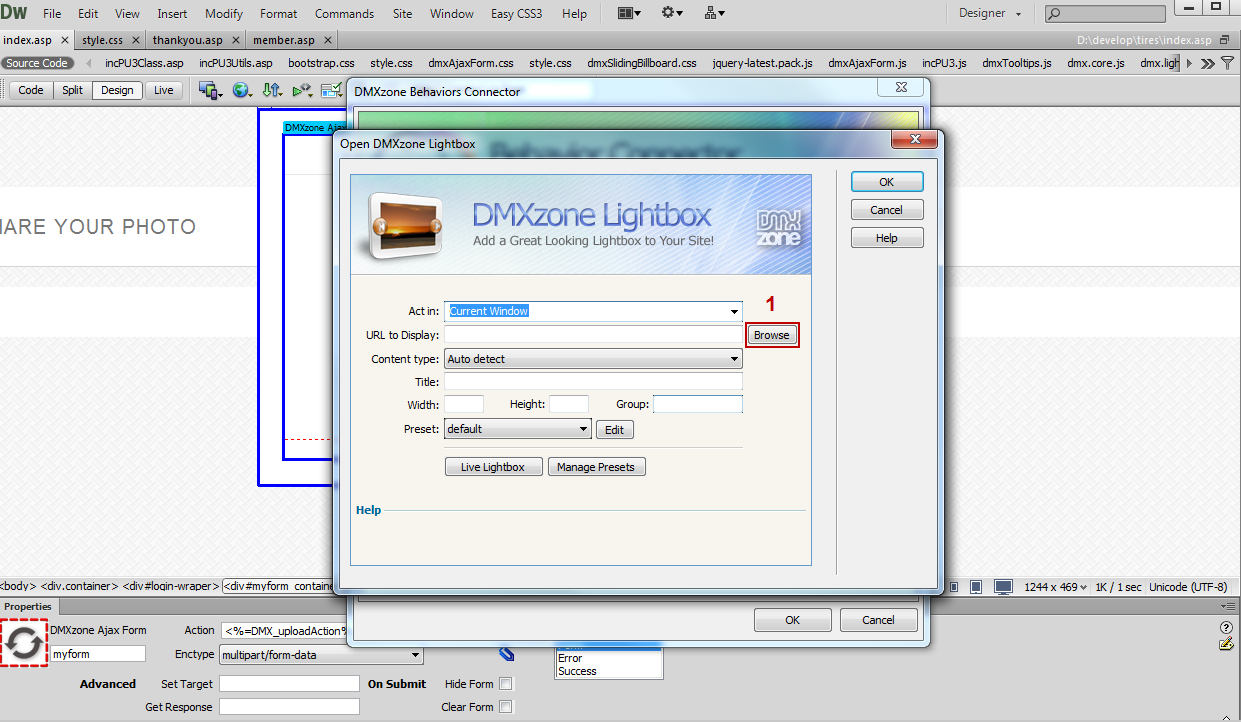Viewport: 1241px width, 722px height.
Task: Click the Action link icon in Properties
Action: click(x=507, y=654)
